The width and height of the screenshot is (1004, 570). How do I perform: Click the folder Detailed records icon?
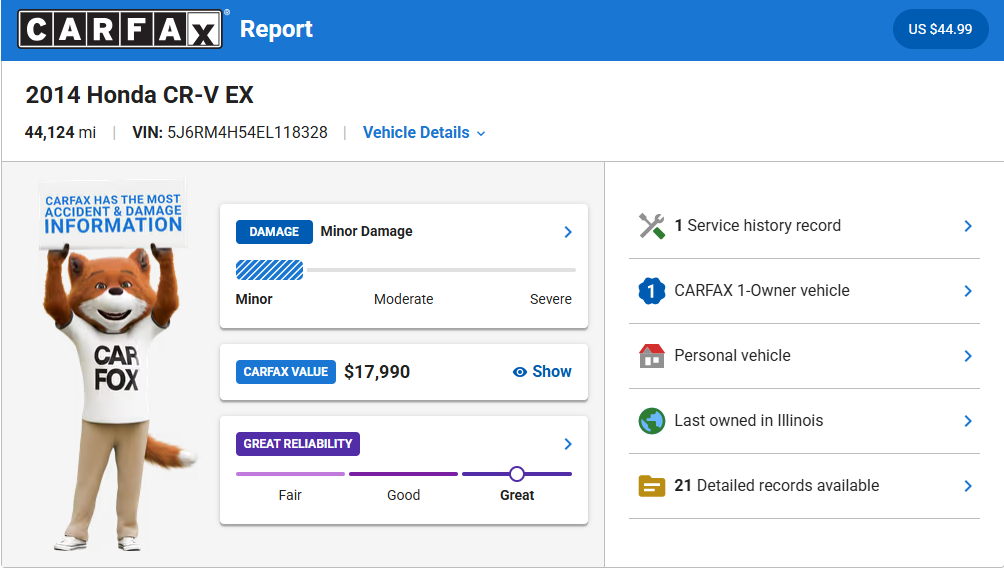click(652, 486)
